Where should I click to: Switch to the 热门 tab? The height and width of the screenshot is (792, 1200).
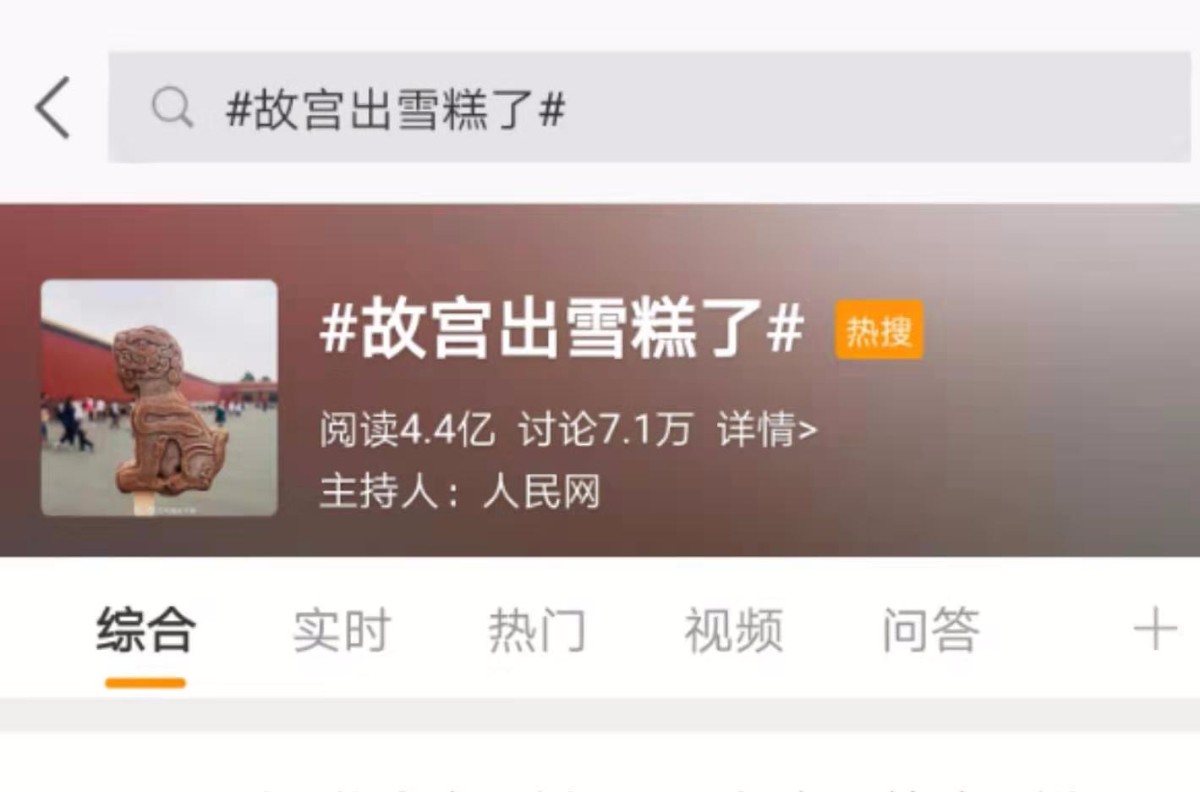pyautogui.click(x=538, y=630)
